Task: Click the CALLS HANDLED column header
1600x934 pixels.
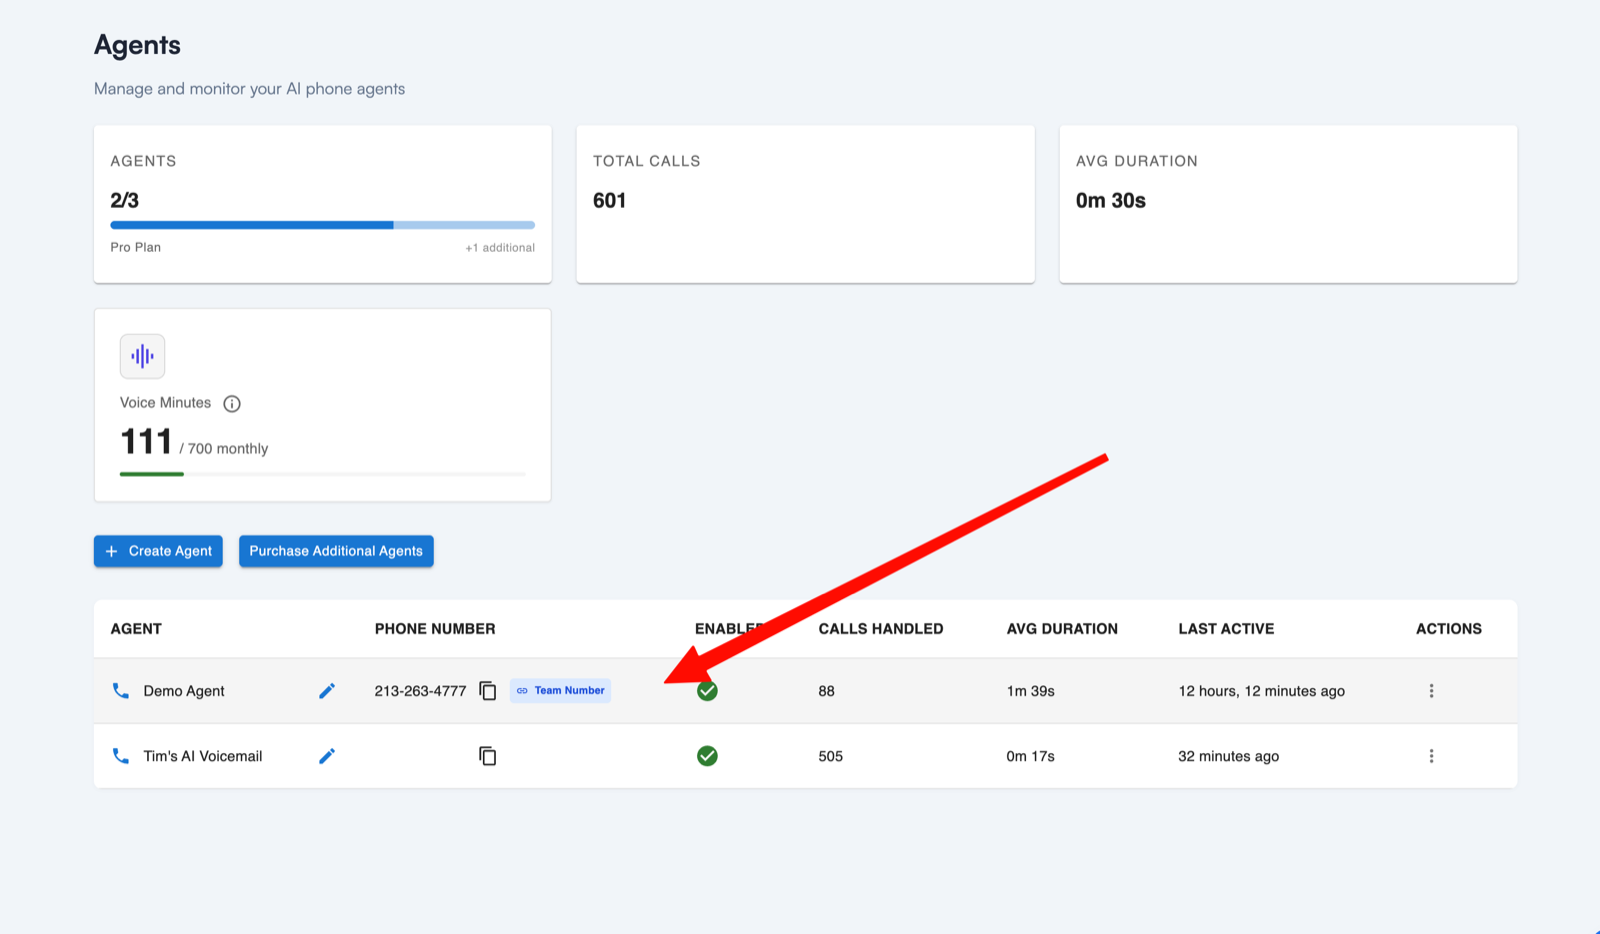Action: 881,629
